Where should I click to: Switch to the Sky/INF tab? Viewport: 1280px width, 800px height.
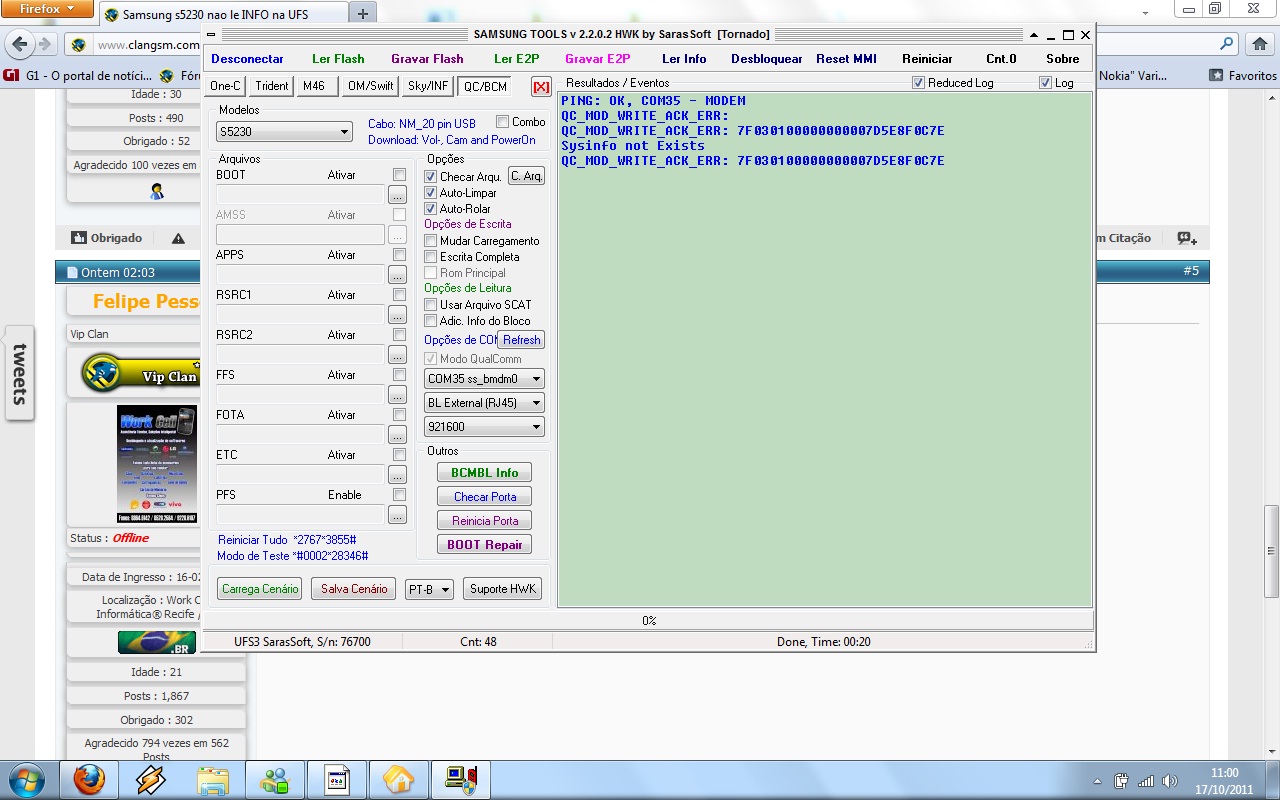(428, 86)
